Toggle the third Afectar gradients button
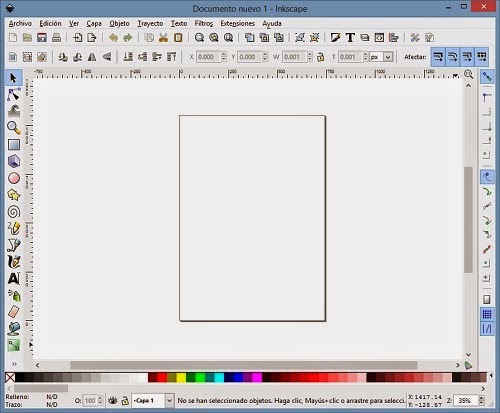 467,57
